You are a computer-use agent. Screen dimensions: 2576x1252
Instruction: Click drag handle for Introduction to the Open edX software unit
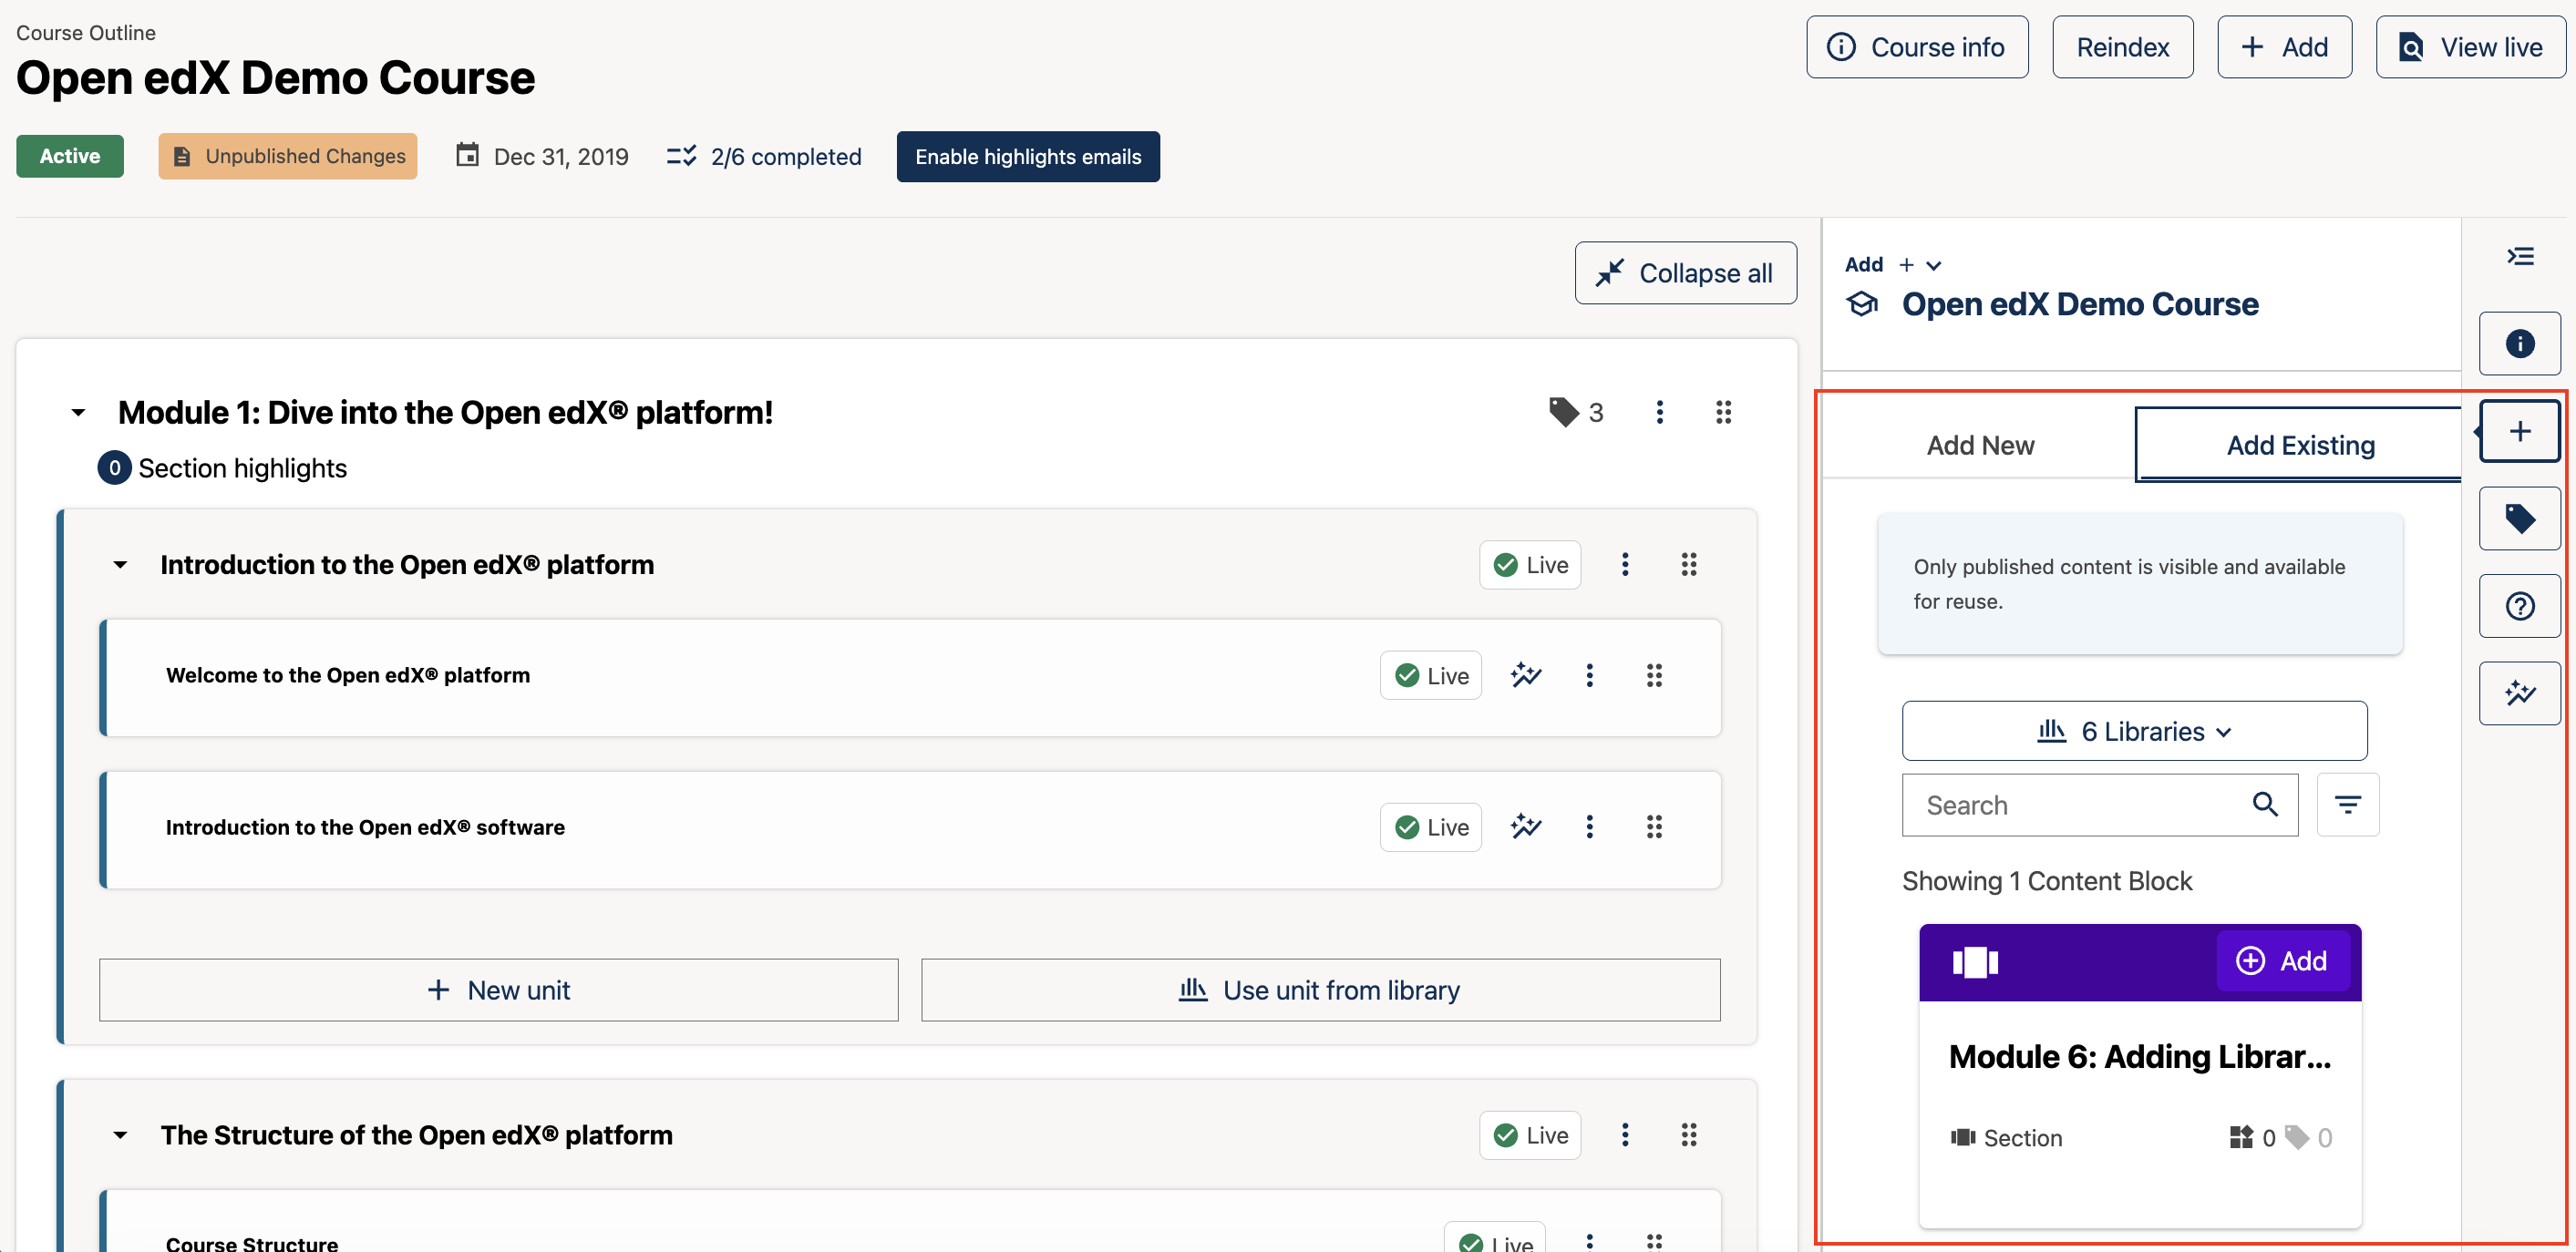tap(1654, 827)
